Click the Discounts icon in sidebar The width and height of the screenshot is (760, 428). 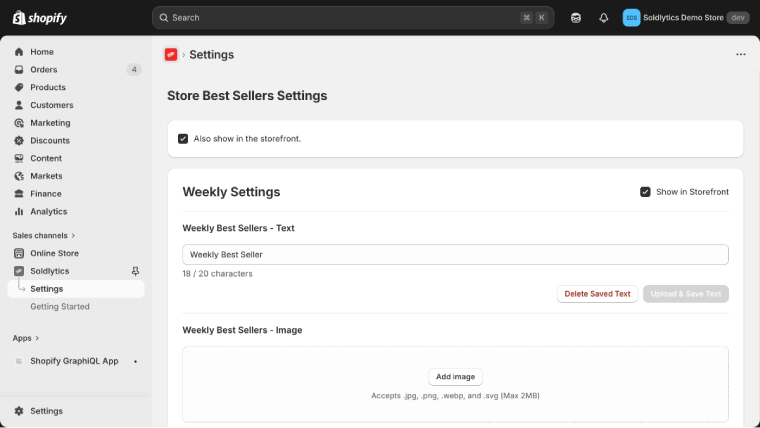(x=19, y=141)
